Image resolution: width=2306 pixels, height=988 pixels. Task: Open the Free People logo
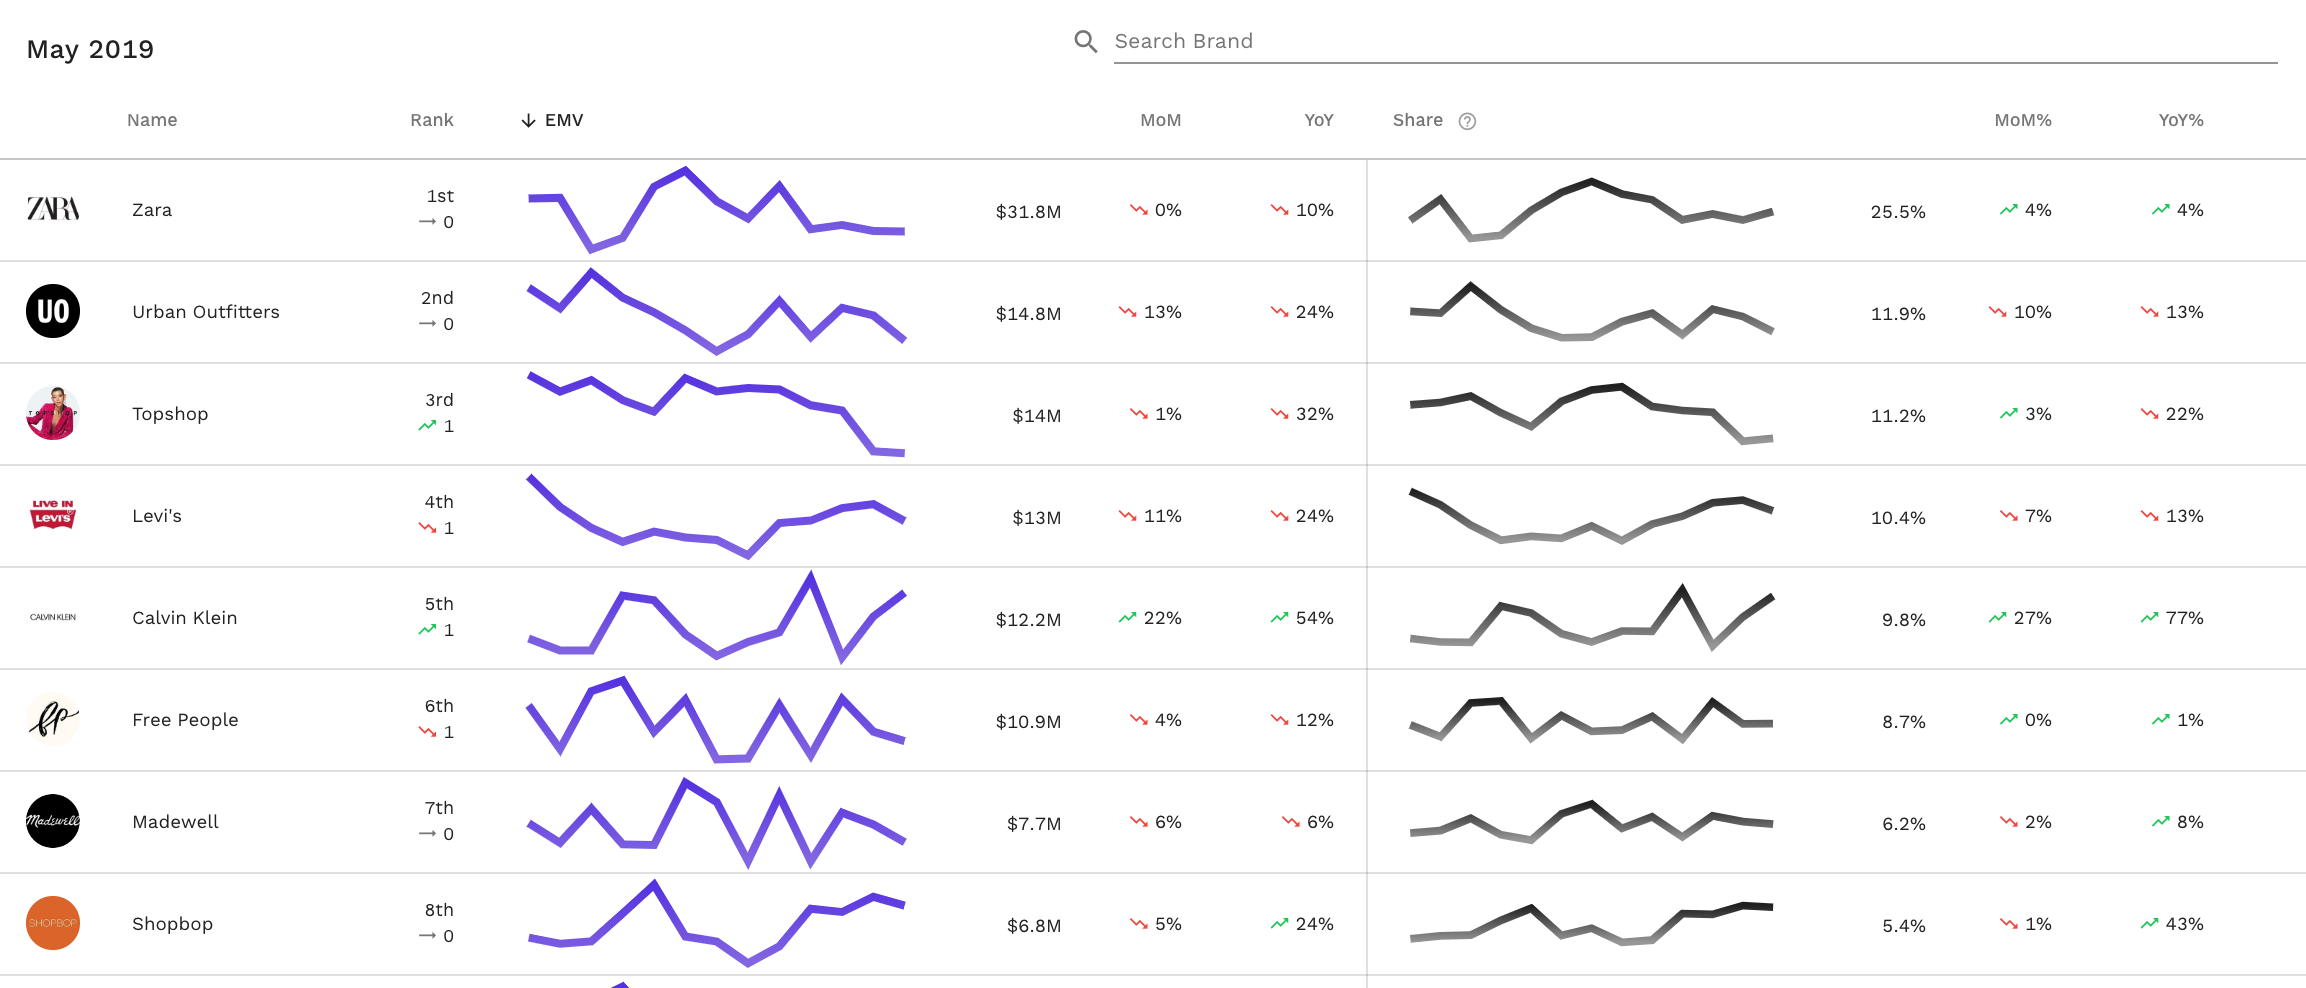click(53, 719)
